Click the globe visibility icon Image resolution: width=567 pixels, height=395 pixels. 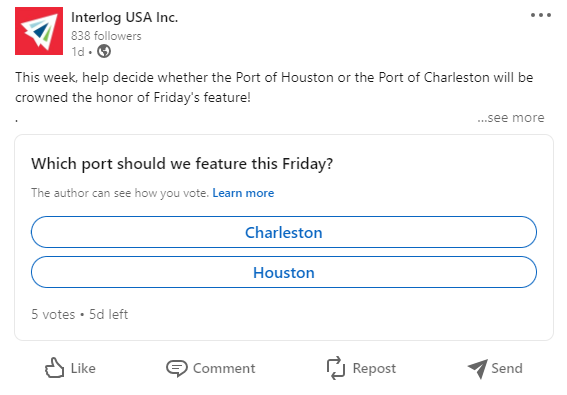coord(104,51)
